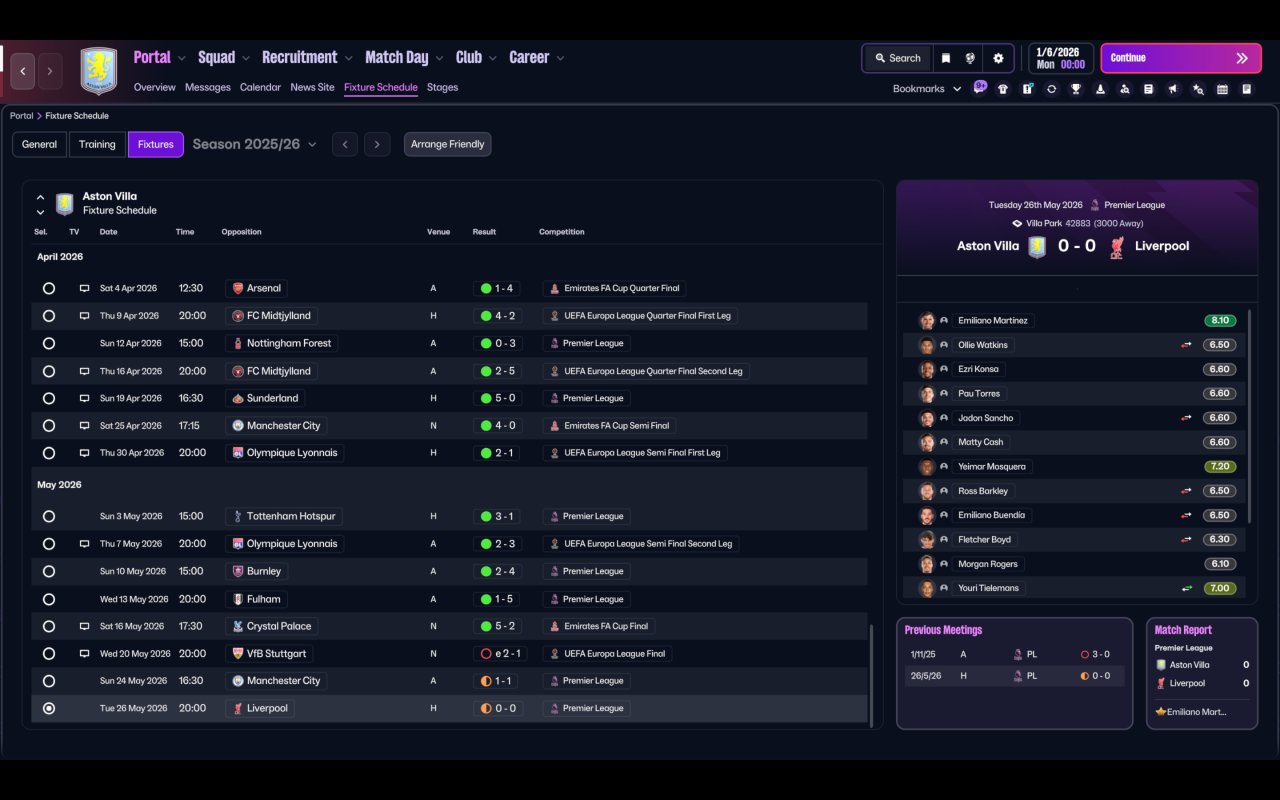The image size is (1280, 800).
Task: Open the shirt bookmark icon
Action: pyautogui.click(x=1003, y=89)
